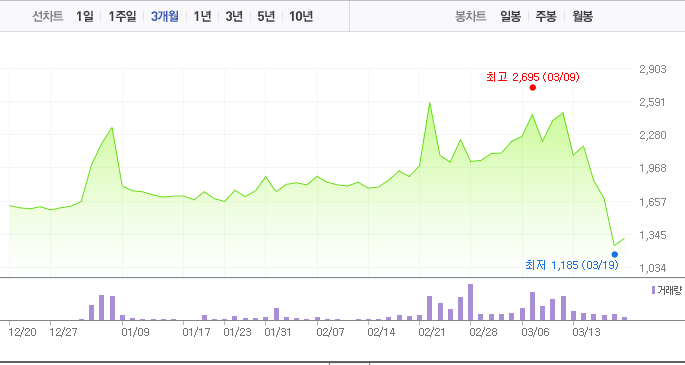Click the 봉차트 section label

pyautogui.click(x=471, y=17)
